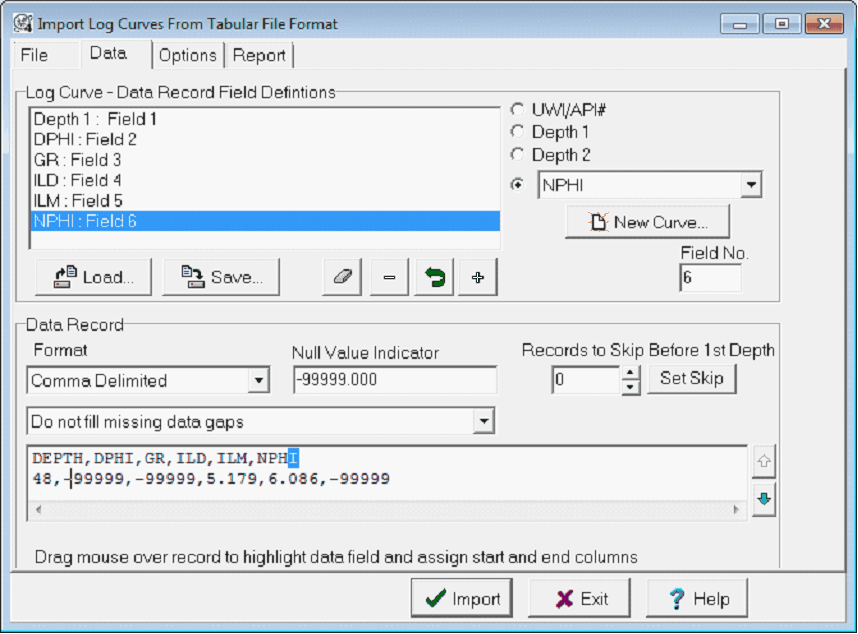Click the horizontal scrollbar in record preview
This screenshot has width=858, height=634.
(x=390, y=510)
